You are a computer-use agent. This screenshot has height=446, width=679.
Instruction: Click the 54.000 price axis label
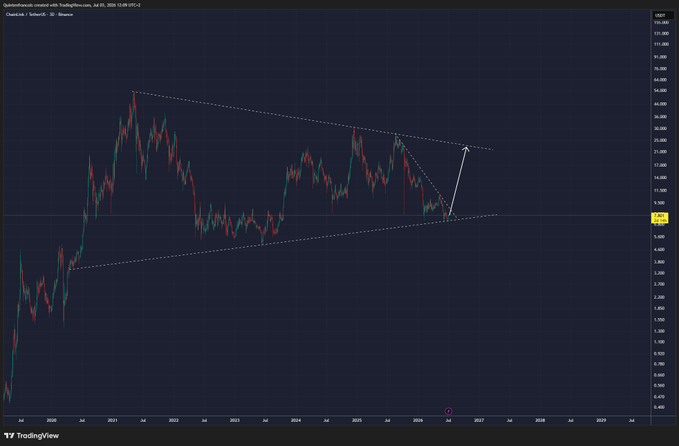tap(660, 90)
